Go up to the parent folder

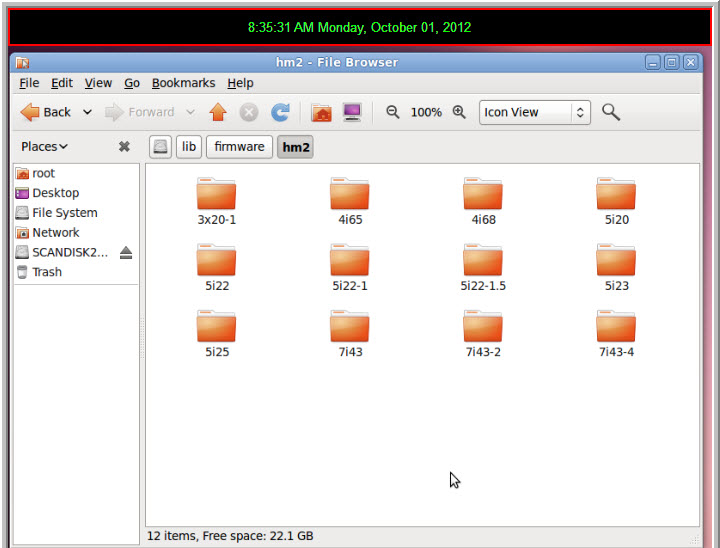(x=218, y=112)
